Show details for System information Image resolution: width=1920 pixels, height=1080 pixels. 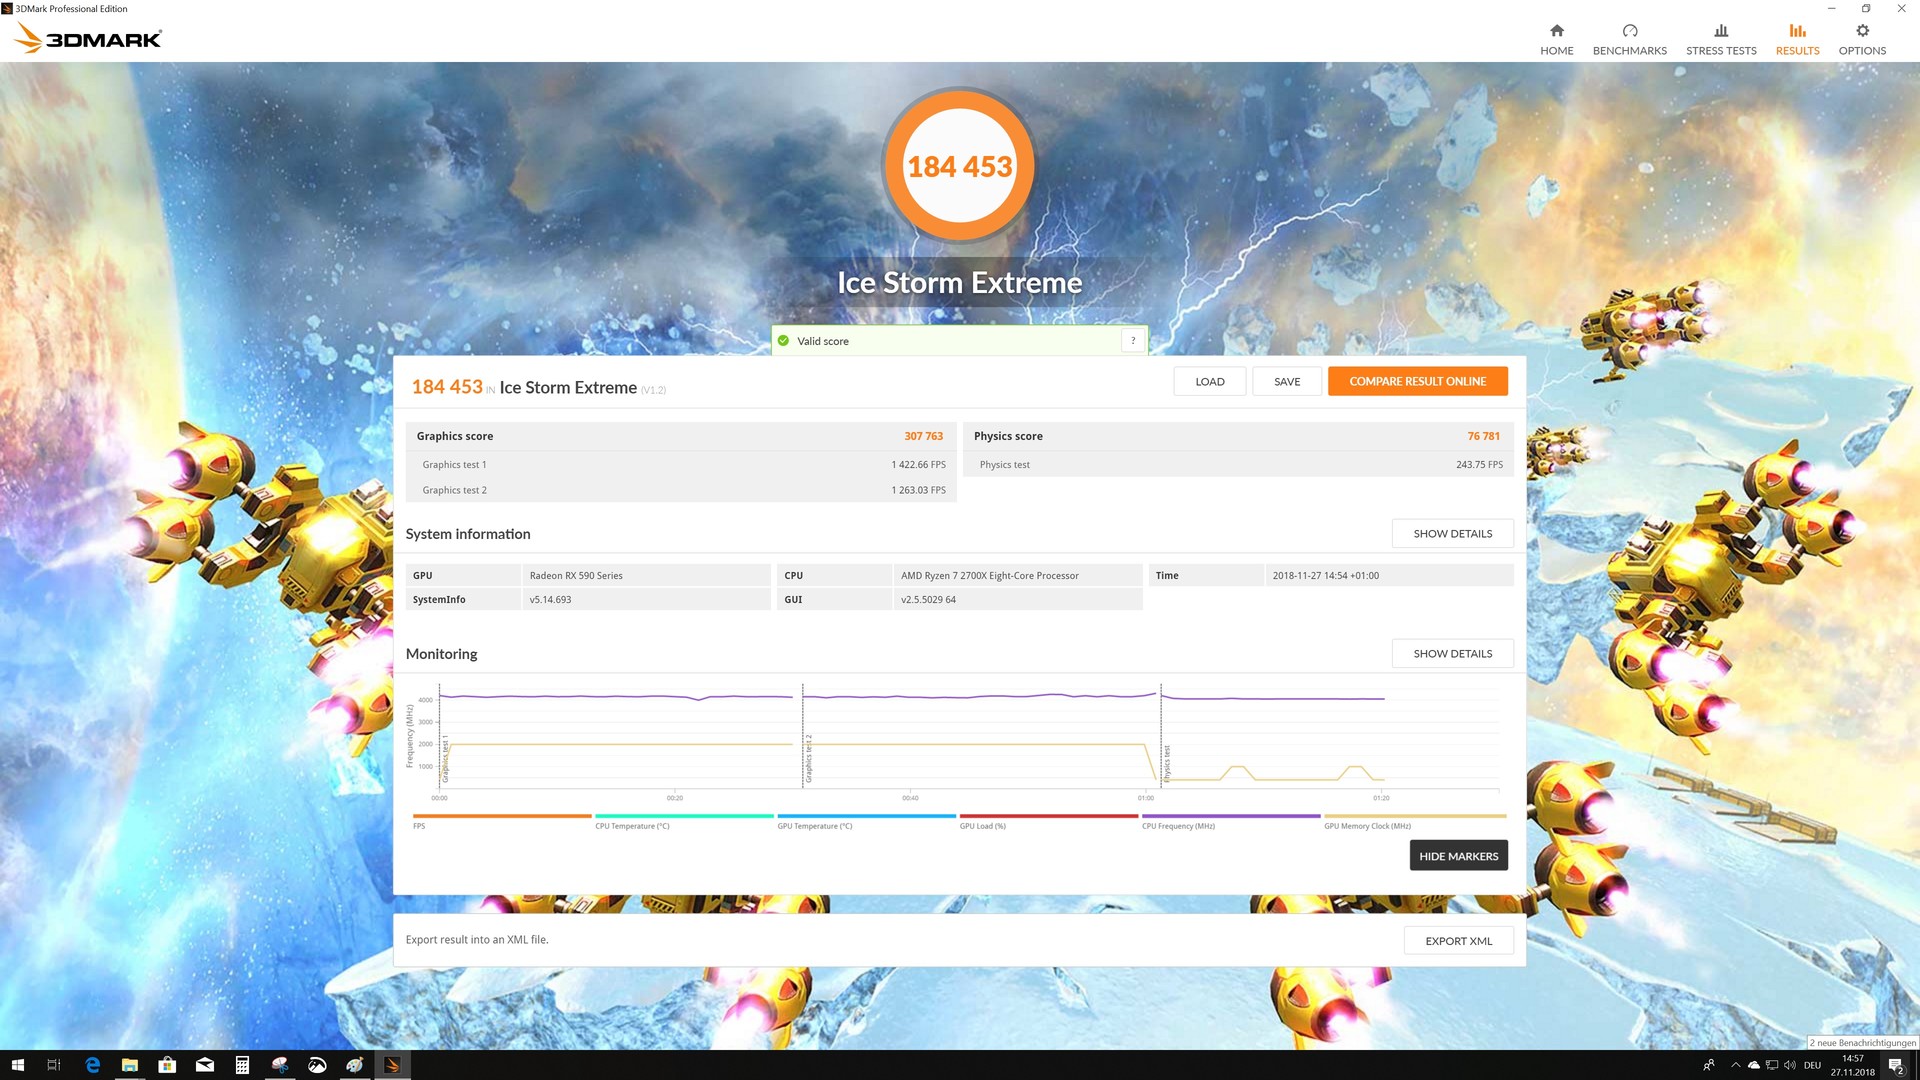coord(1452,534)
